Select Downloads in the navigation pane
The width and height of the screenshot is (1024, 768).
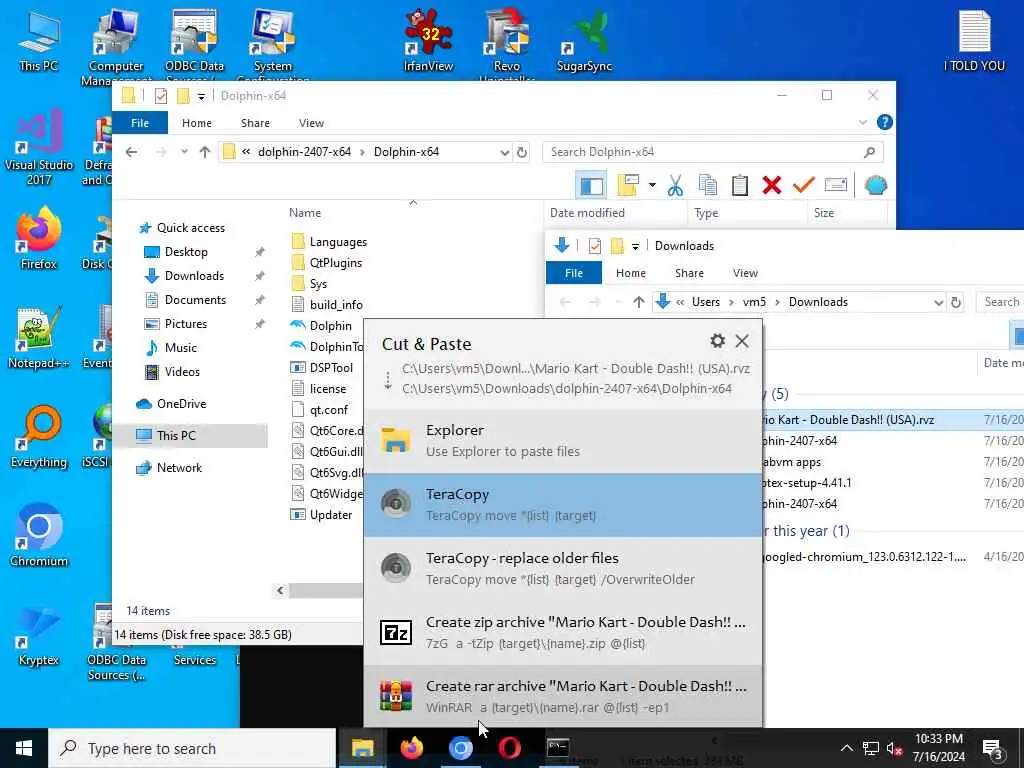pos(194,276)
